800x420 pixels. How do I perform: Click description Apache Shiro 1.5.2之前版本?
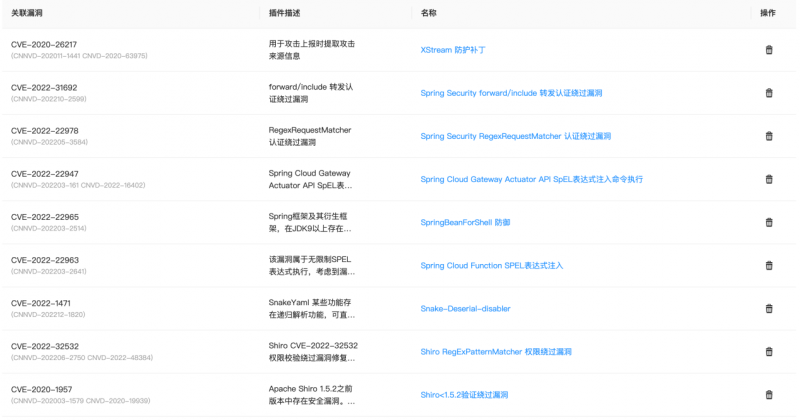[312, 395]
